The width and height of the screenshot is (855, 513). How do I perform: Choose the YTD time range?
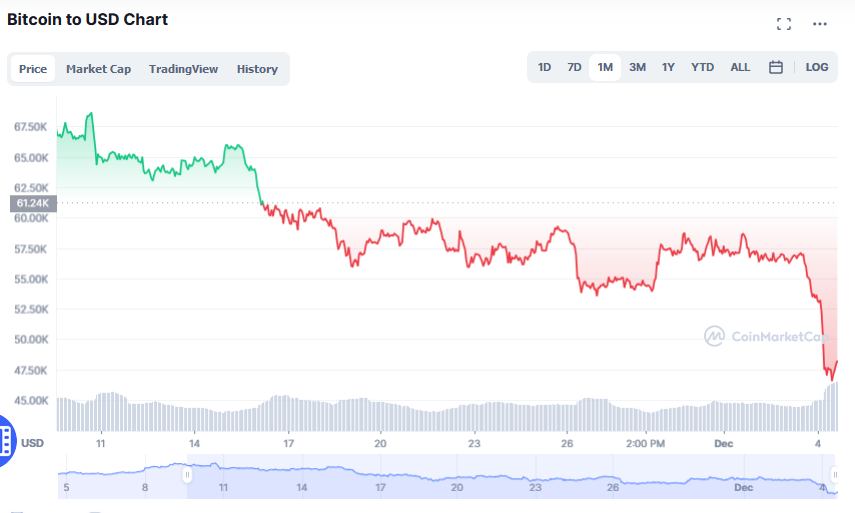coord(702,67)
